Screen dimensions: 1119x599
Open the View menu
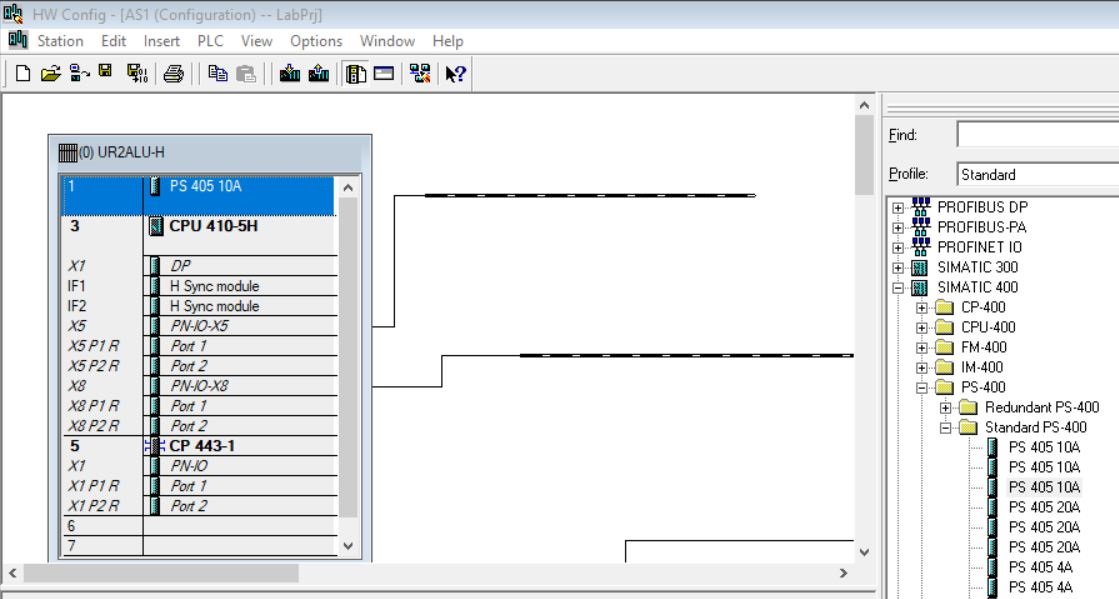coord(256,41)
